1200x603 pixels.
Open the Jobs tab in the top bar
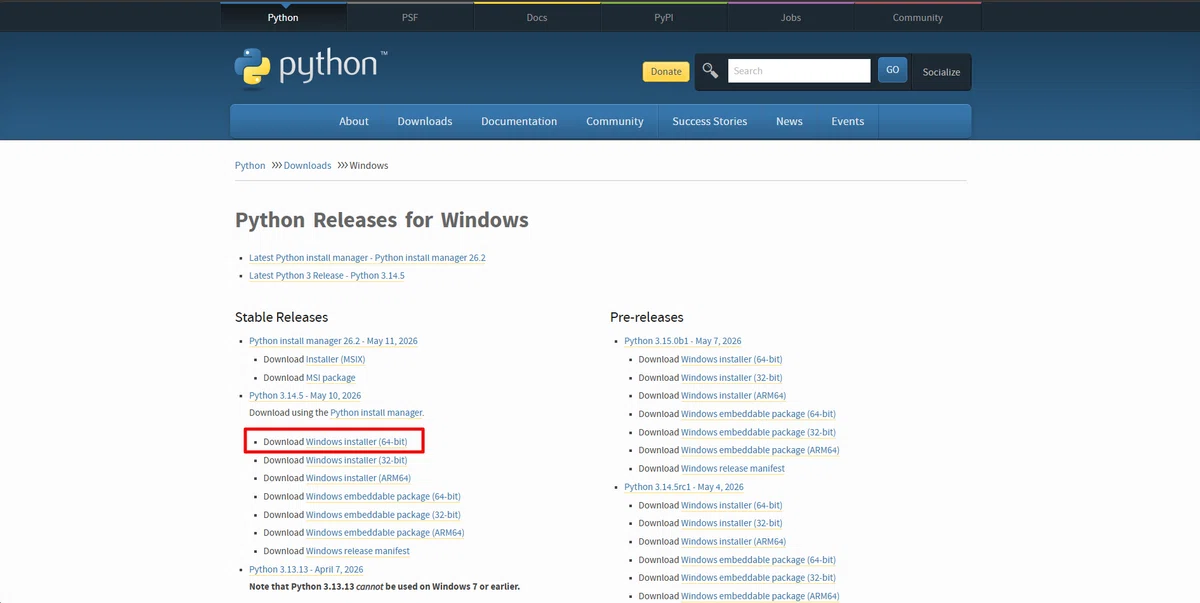click(x=791, y=17)
